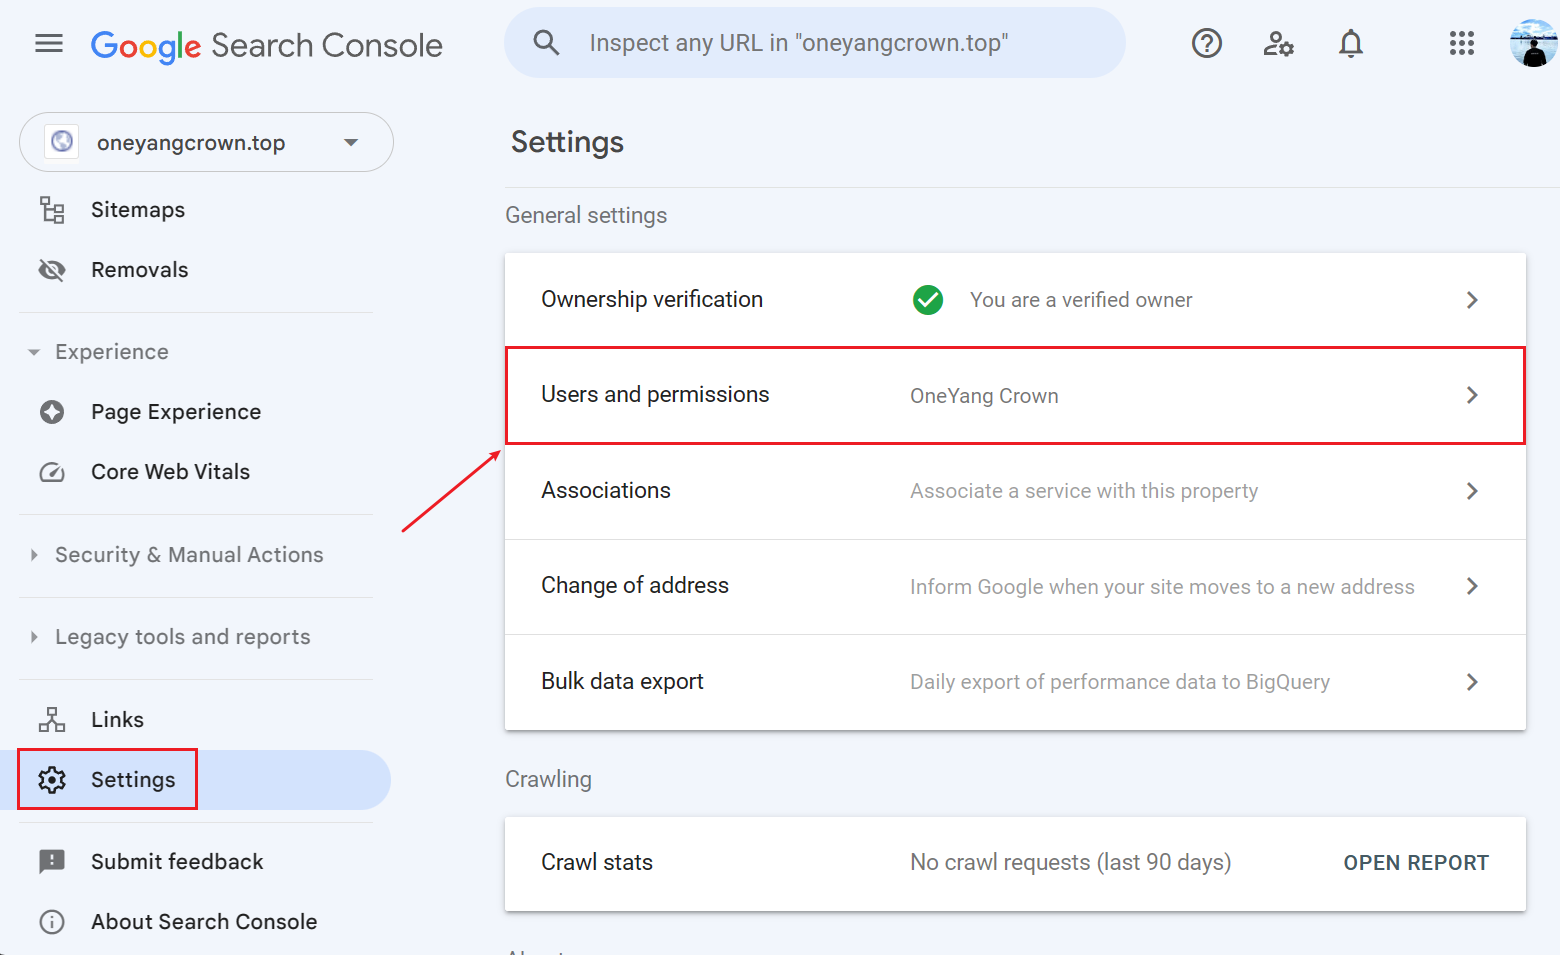The width and height of the screenshot is (1560, 955).
Task: Open the hamburger main menu
Action: [x=49, y=43]
